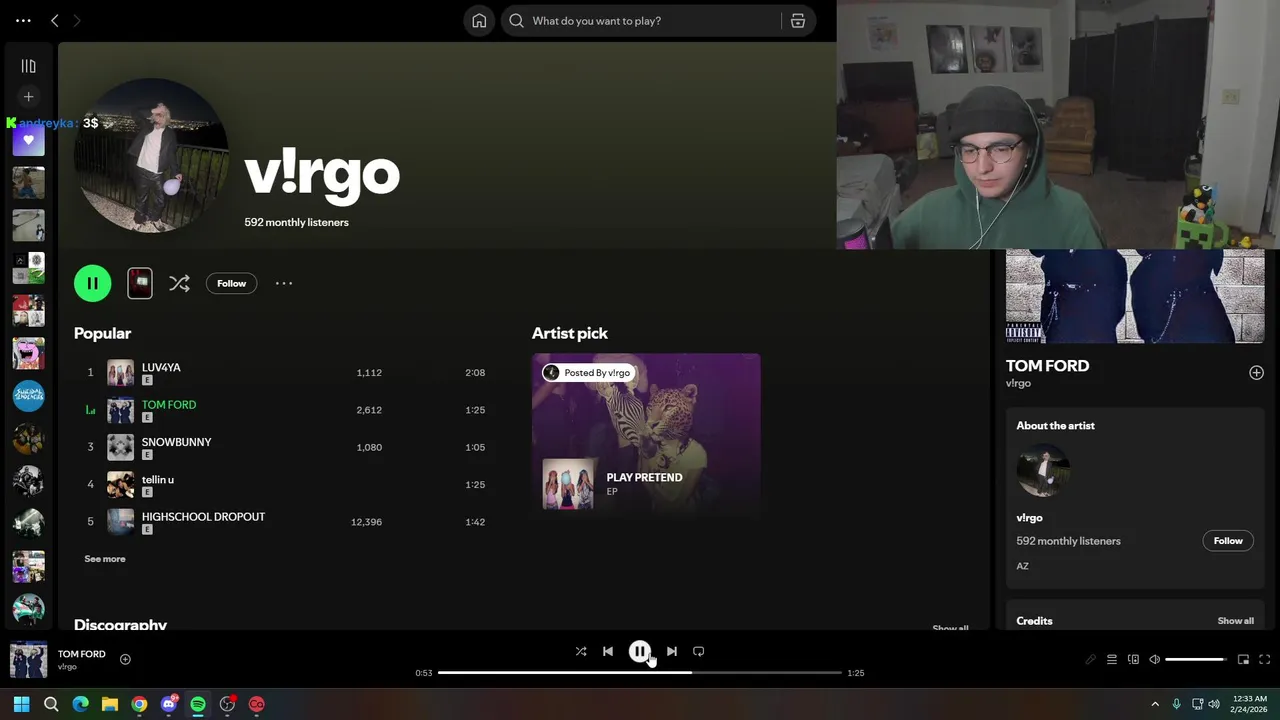
Task: Click the plus Create button in sidebar
Action: click(28, 97)
